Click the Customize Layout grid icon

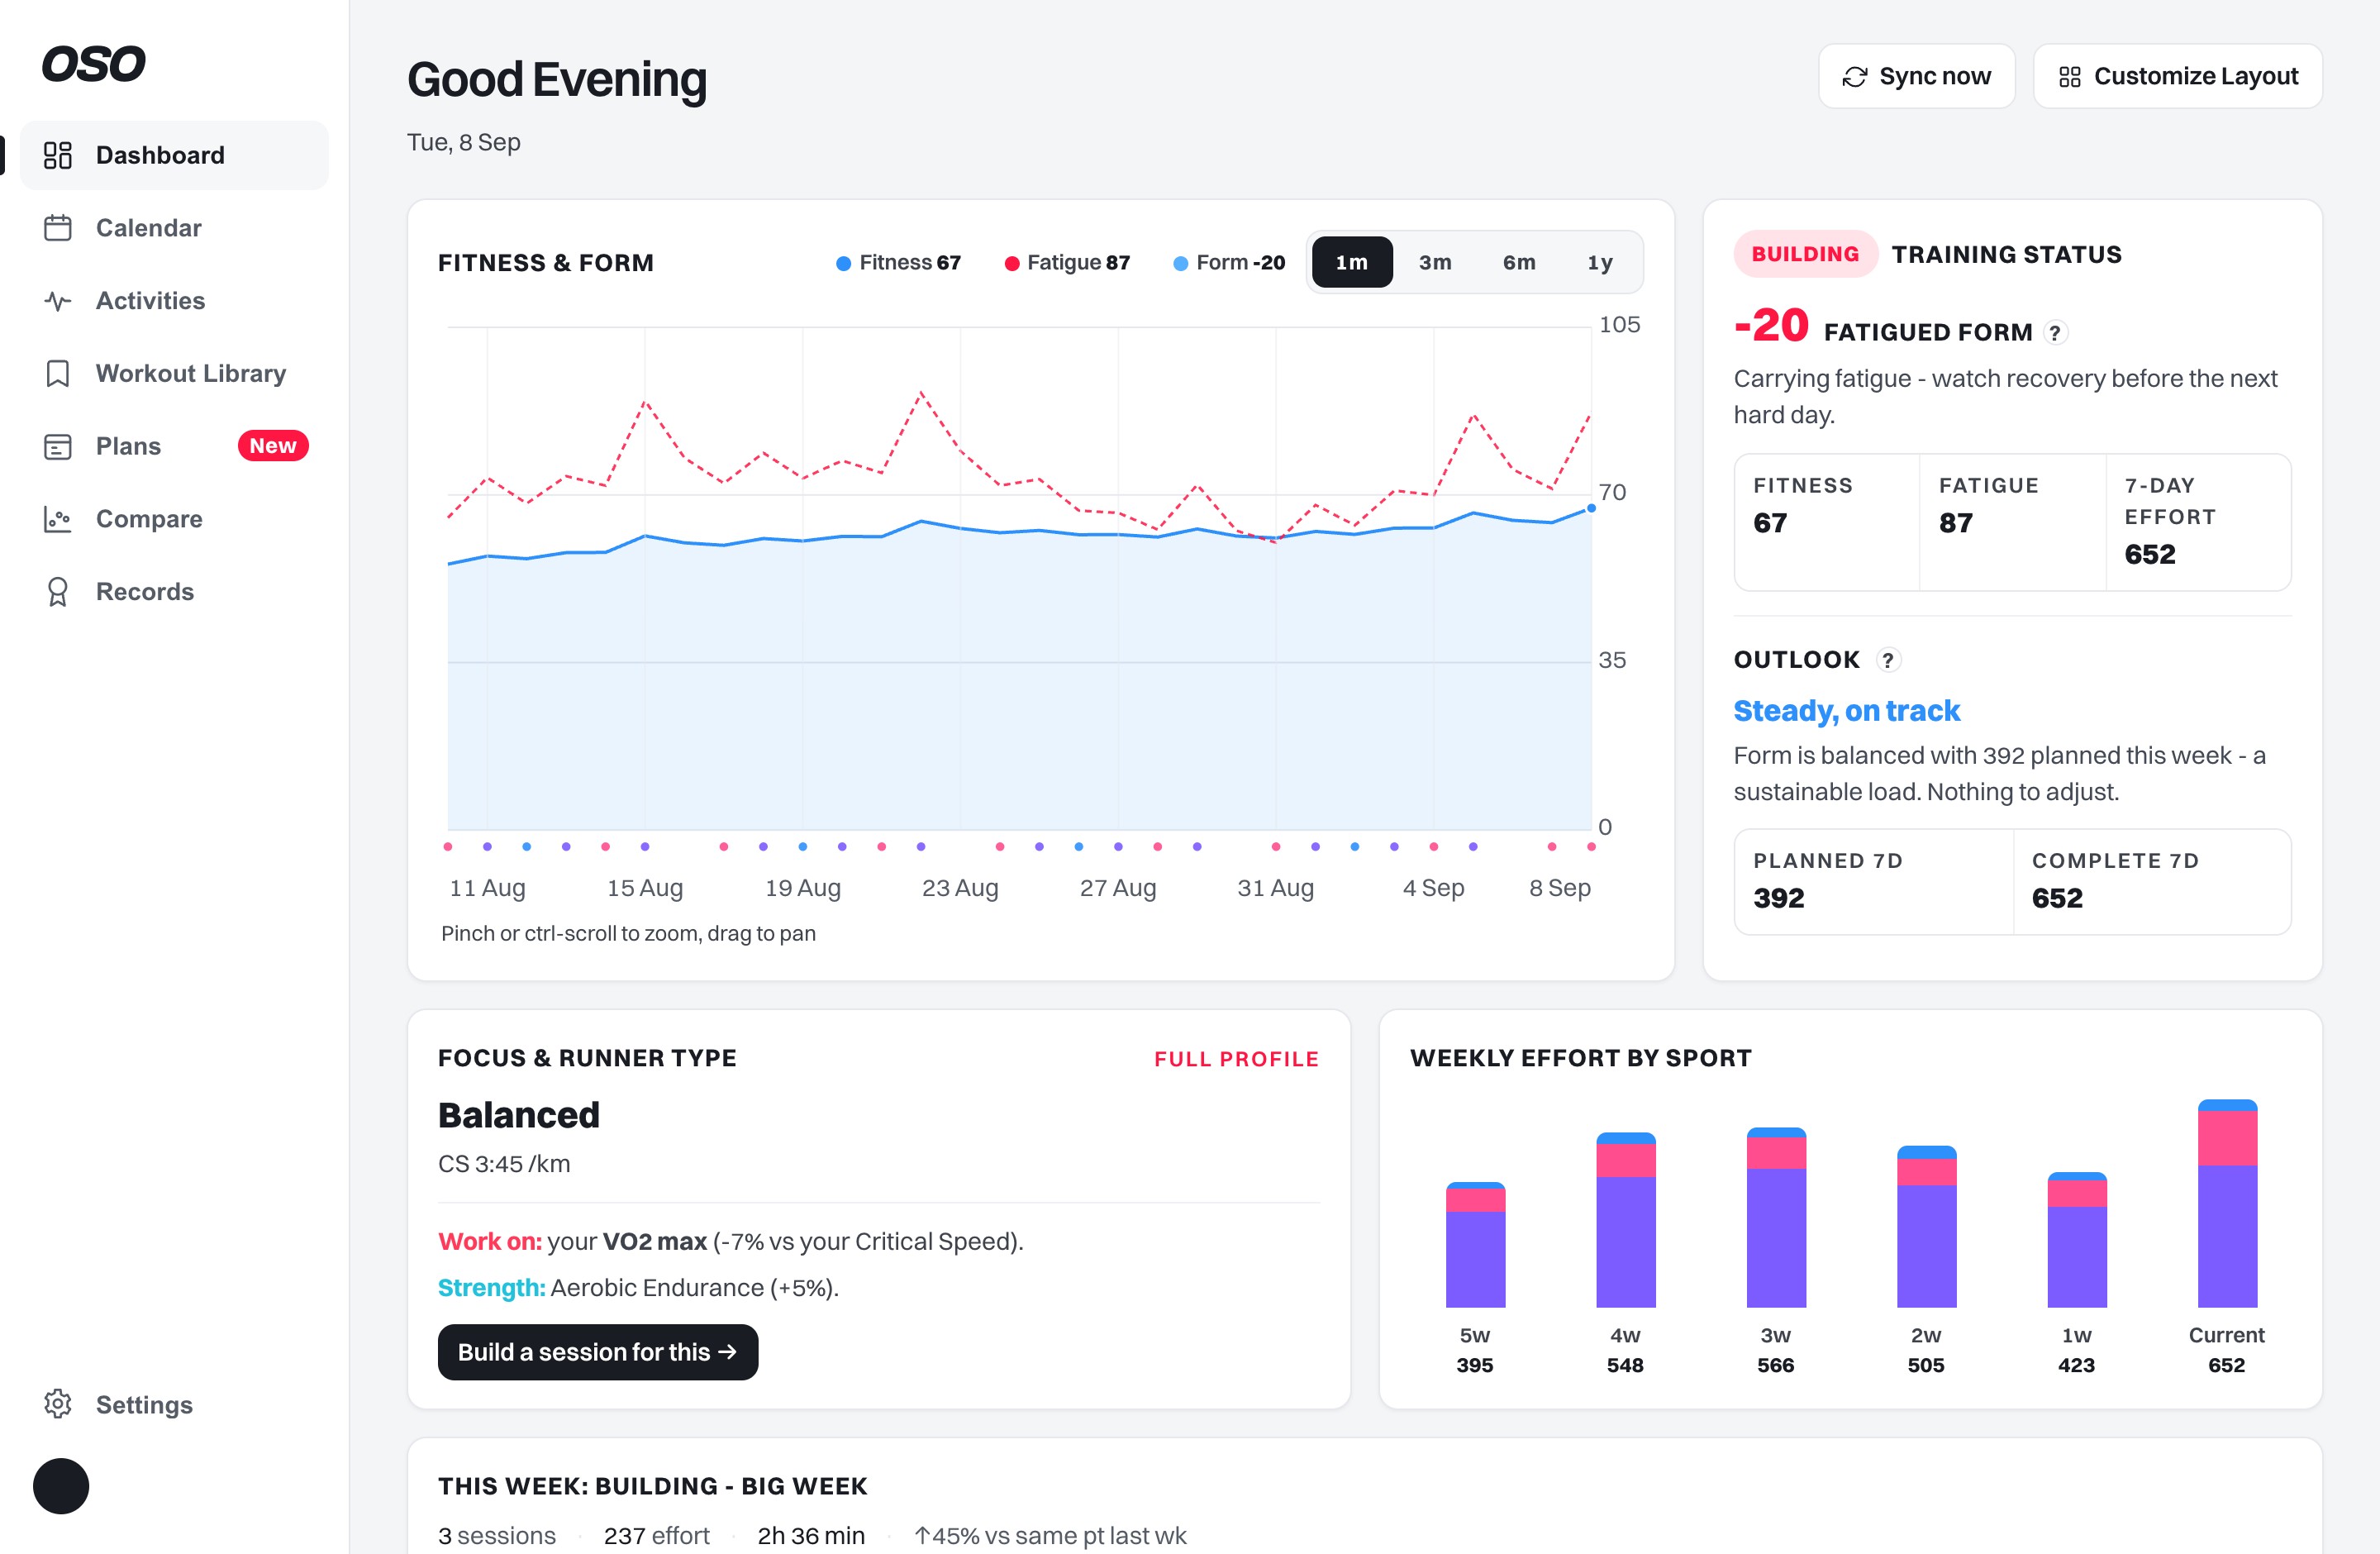pos(2070,77)
